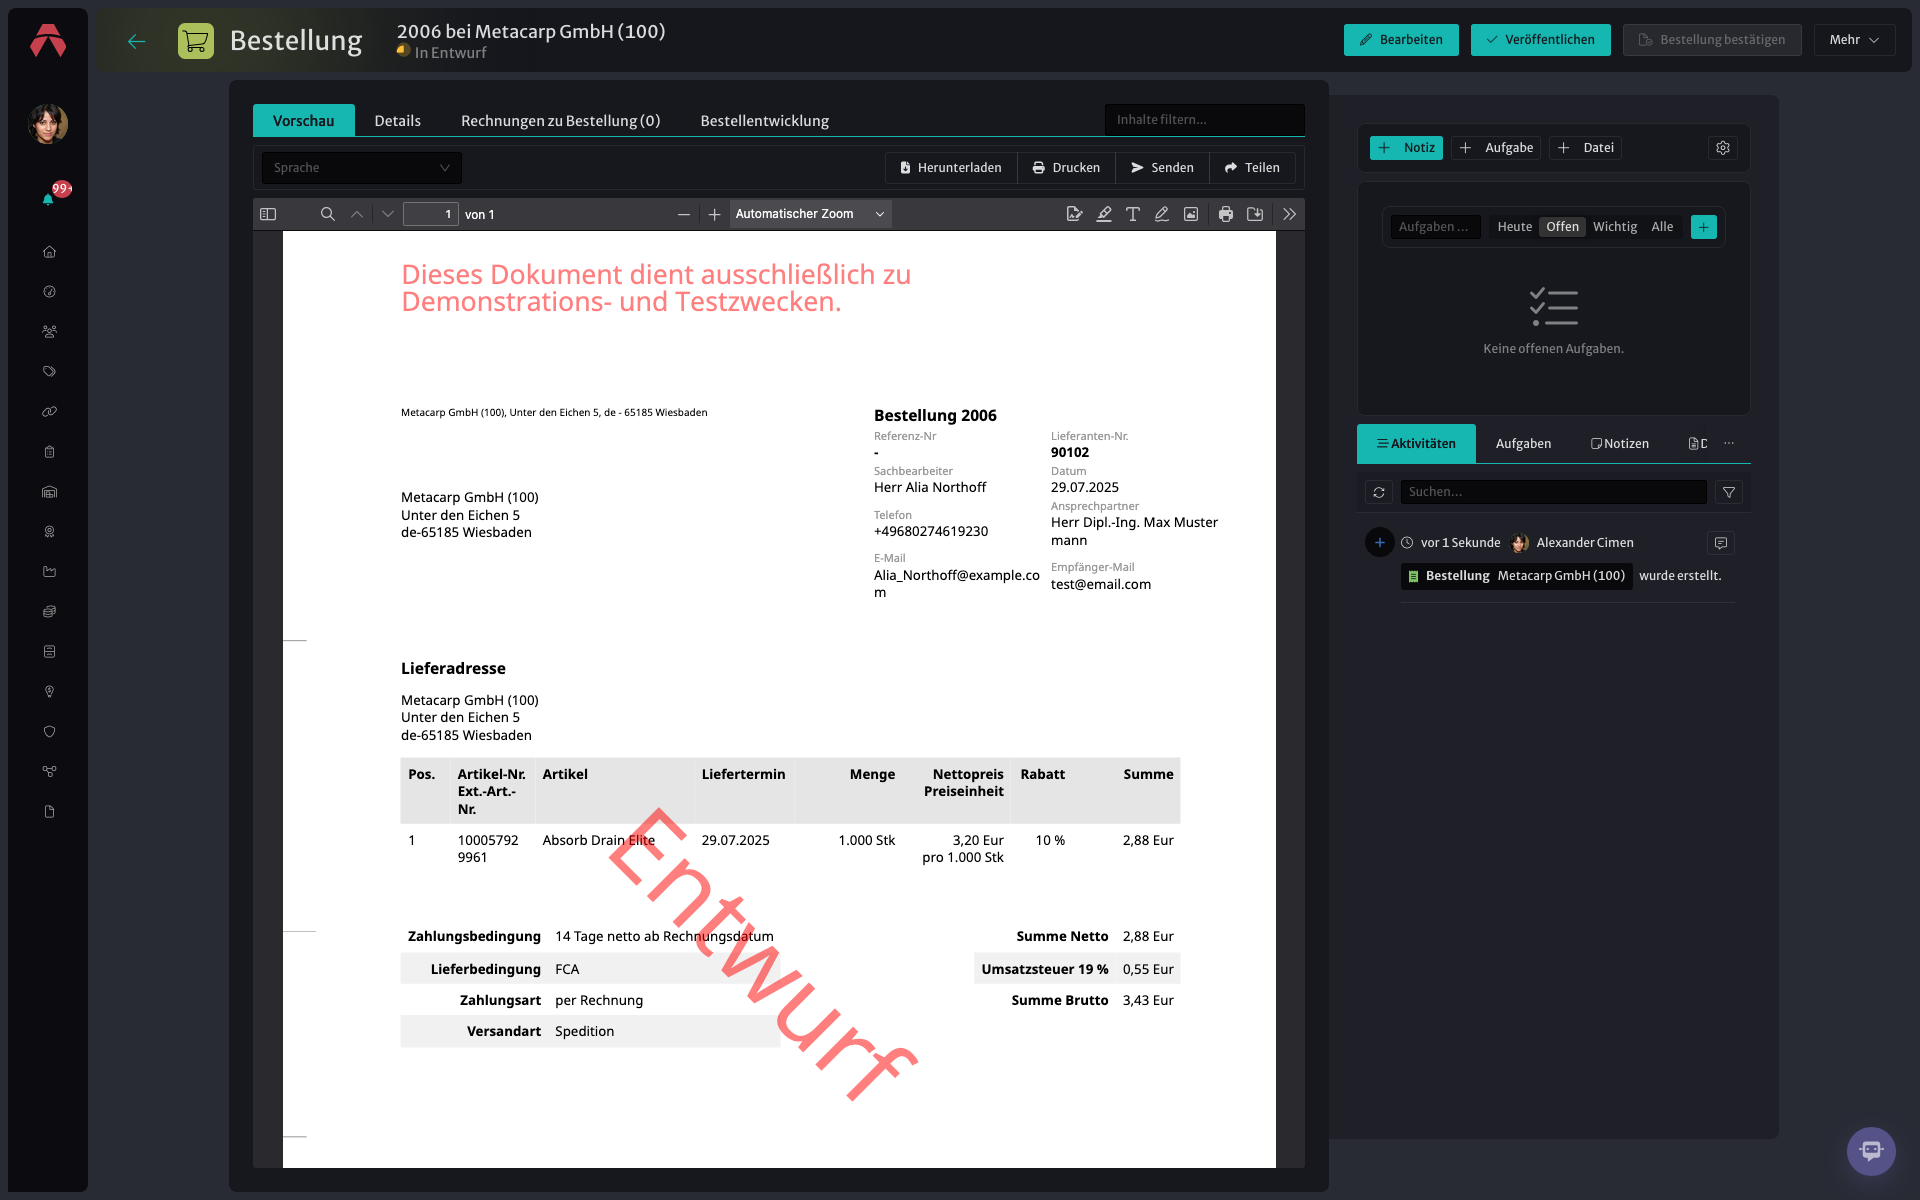
Task: Open the notifications bell icon
Action: tap(48, 198)
